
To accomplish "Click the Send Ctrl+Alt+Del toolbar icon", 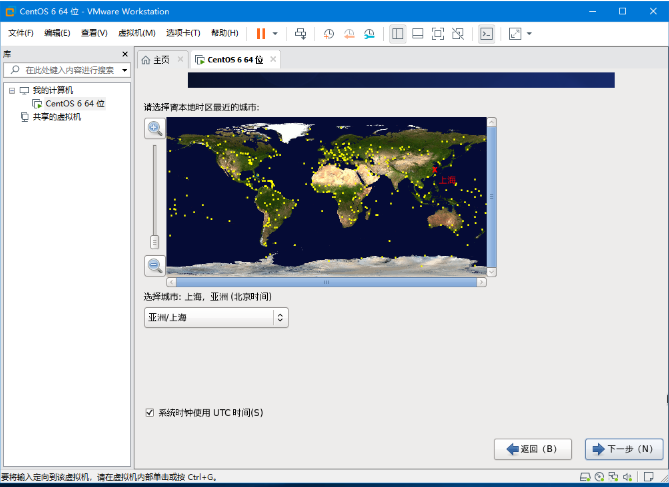I will [301, 33].
